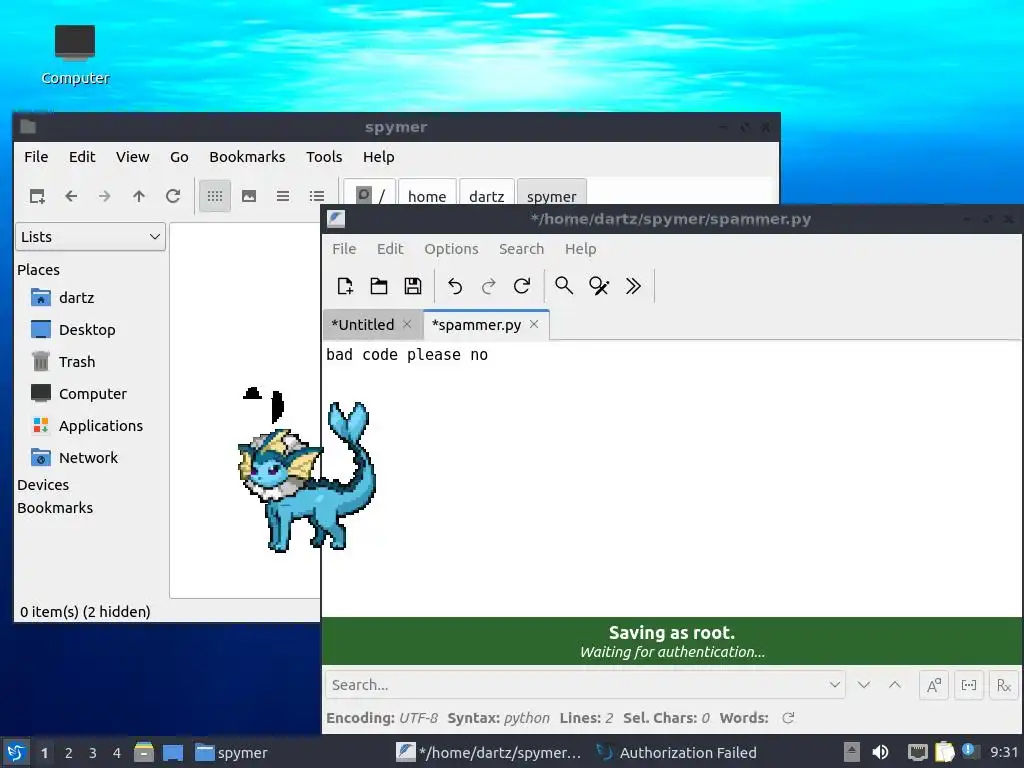The image size is (1024, 768).
Task: Refresh the word count in status bar
Action: (x=788, y=718)
